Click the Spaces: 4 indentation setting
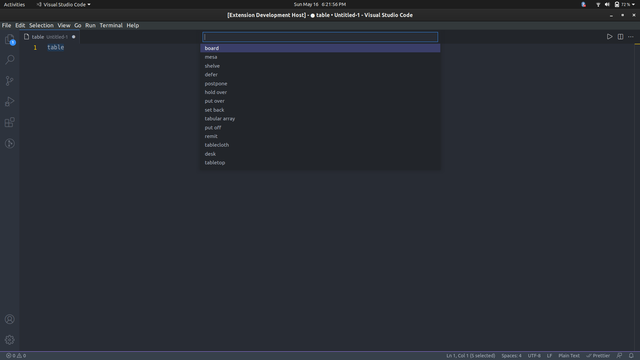 pyautogui.click(x=511, y=356)
